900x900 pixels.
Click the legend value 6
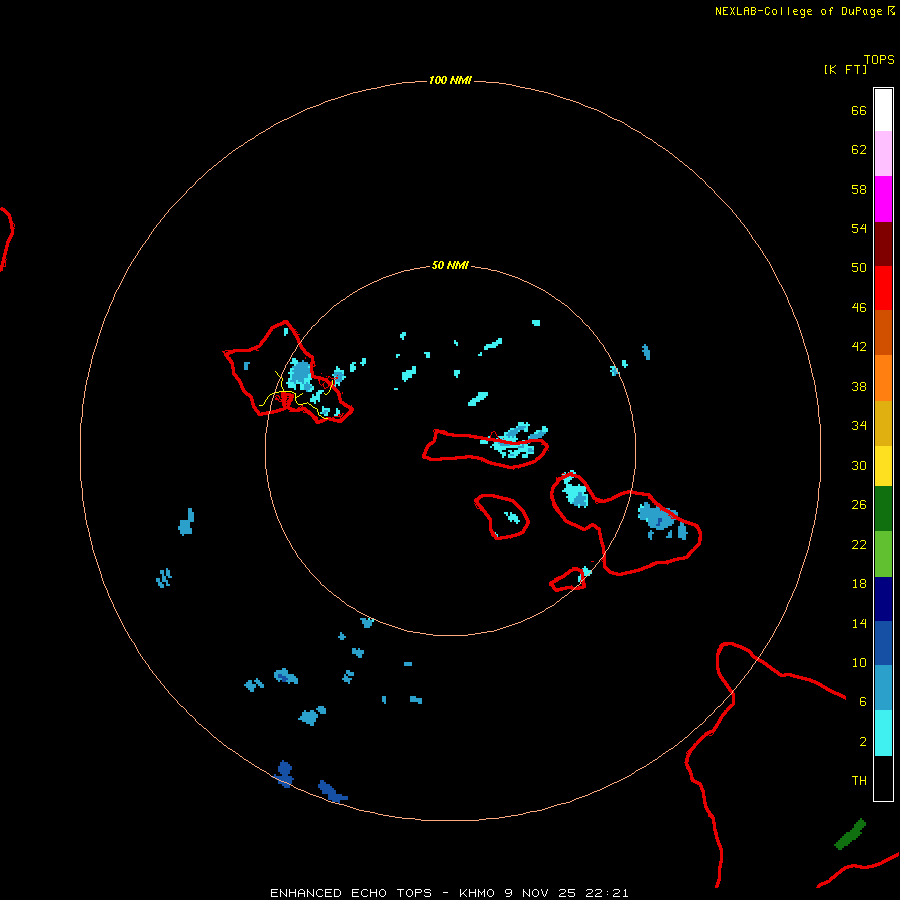click(x=863, y=702)
